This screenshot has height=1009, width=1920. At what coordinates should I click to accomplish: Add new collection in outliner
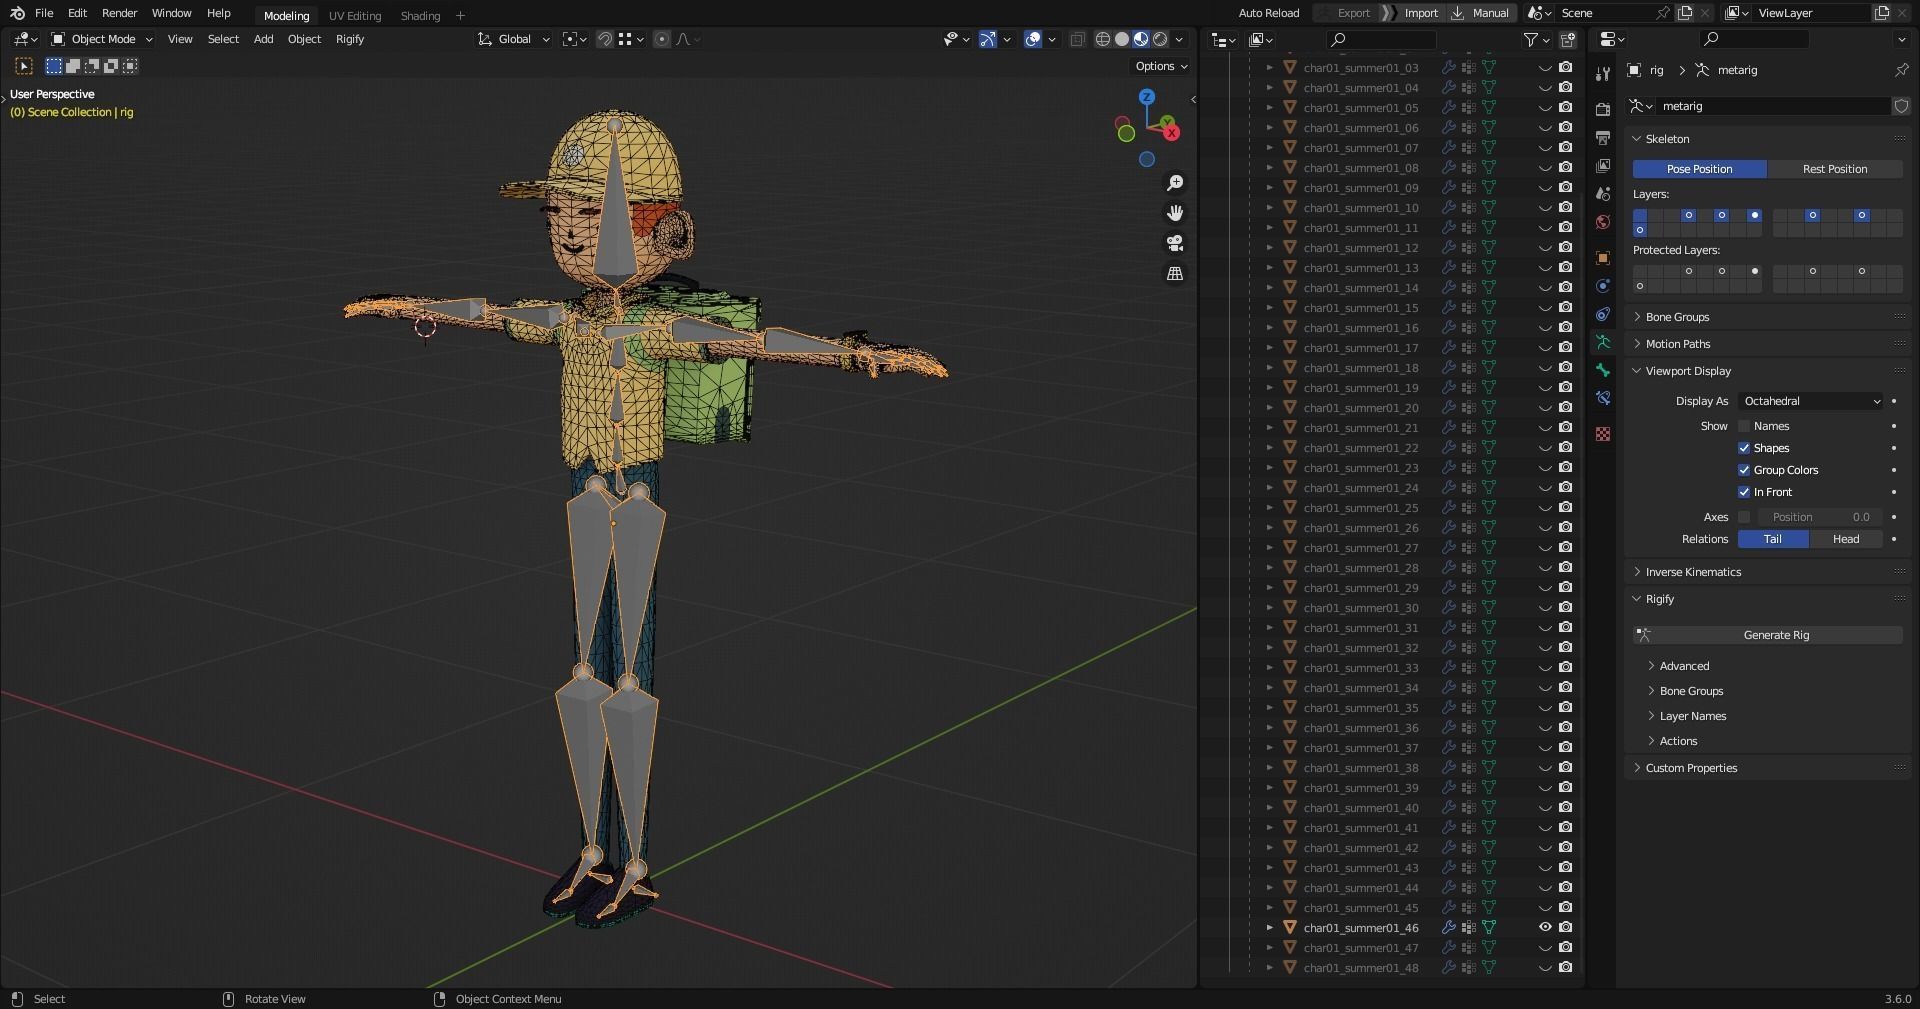coord(1568,40)
